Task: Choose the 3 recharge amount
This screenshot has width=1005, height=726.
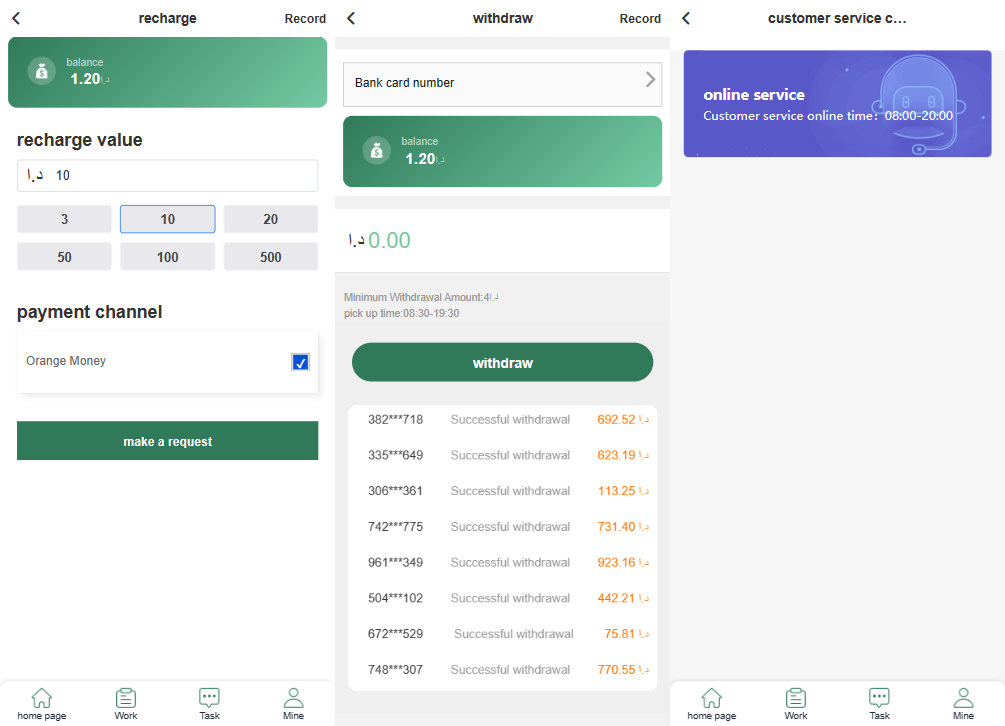Action: pos(64,219)
